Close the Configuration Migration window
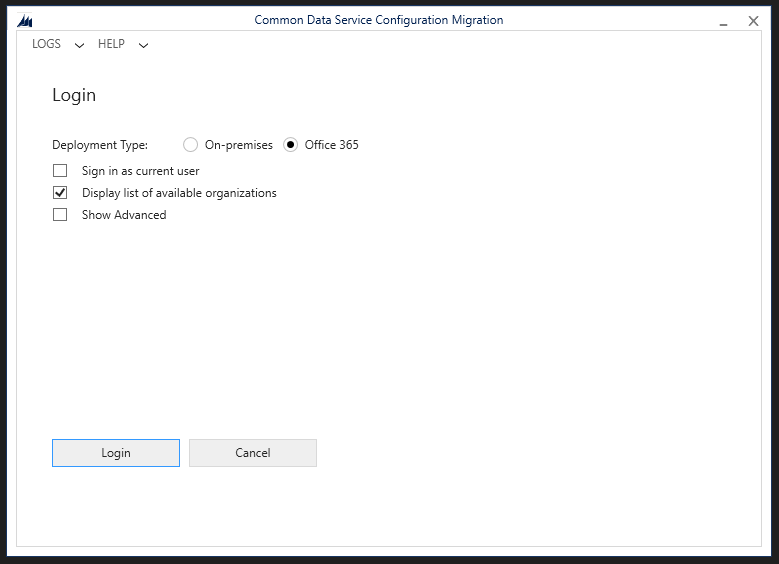The image size is (779, 564). click(x=753, y=21)
